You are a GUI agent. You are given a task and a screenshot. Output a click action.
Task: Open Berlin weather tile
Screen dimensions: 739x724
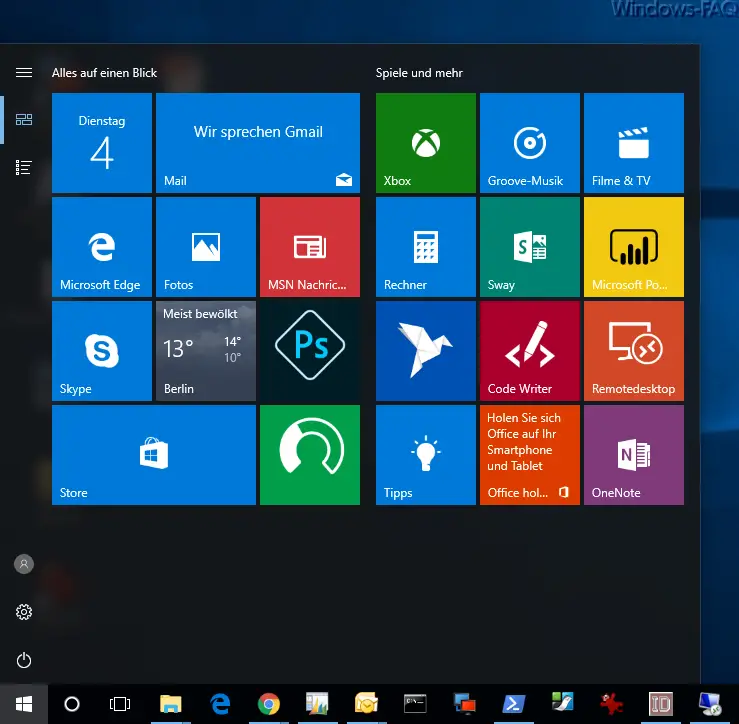pos(206,351)
